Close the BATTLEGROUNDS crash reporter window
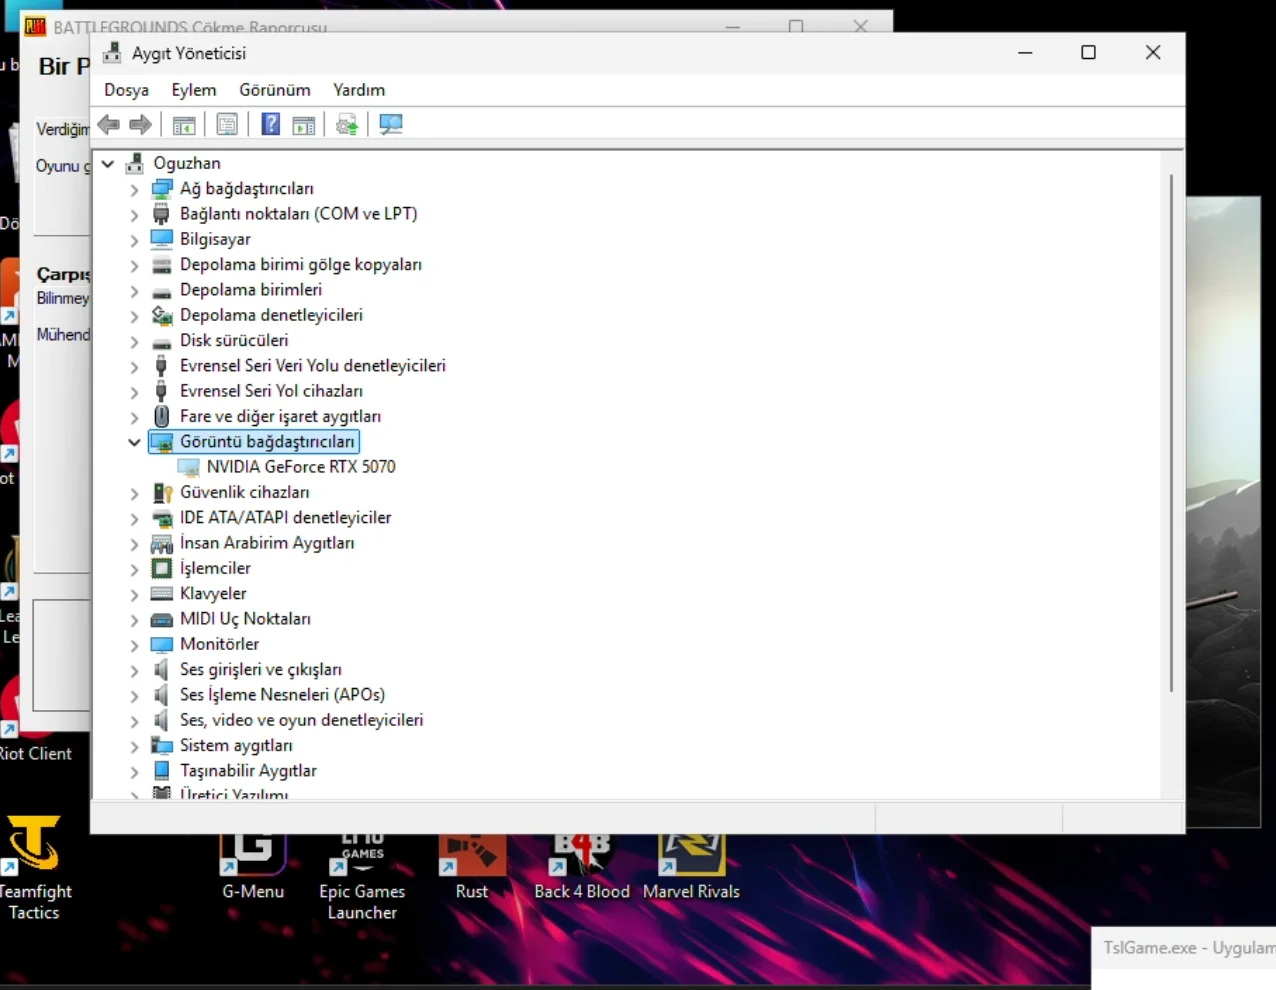The height and width of the screenshot is (990, 1276). pyautogui.click(x=860, y=26)
